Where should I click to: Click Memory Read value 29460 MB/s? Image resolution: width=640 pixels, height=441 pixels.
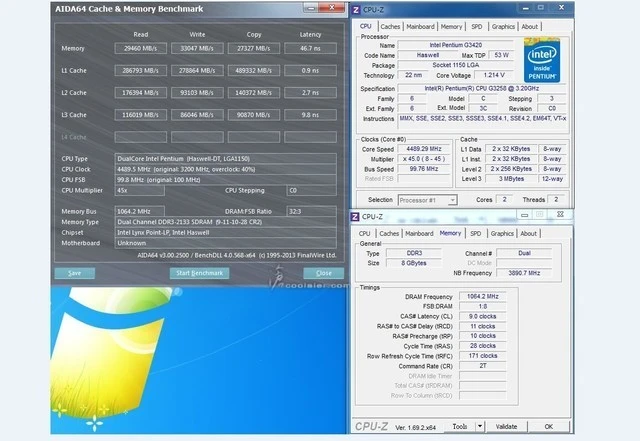[x=140, y=48]
